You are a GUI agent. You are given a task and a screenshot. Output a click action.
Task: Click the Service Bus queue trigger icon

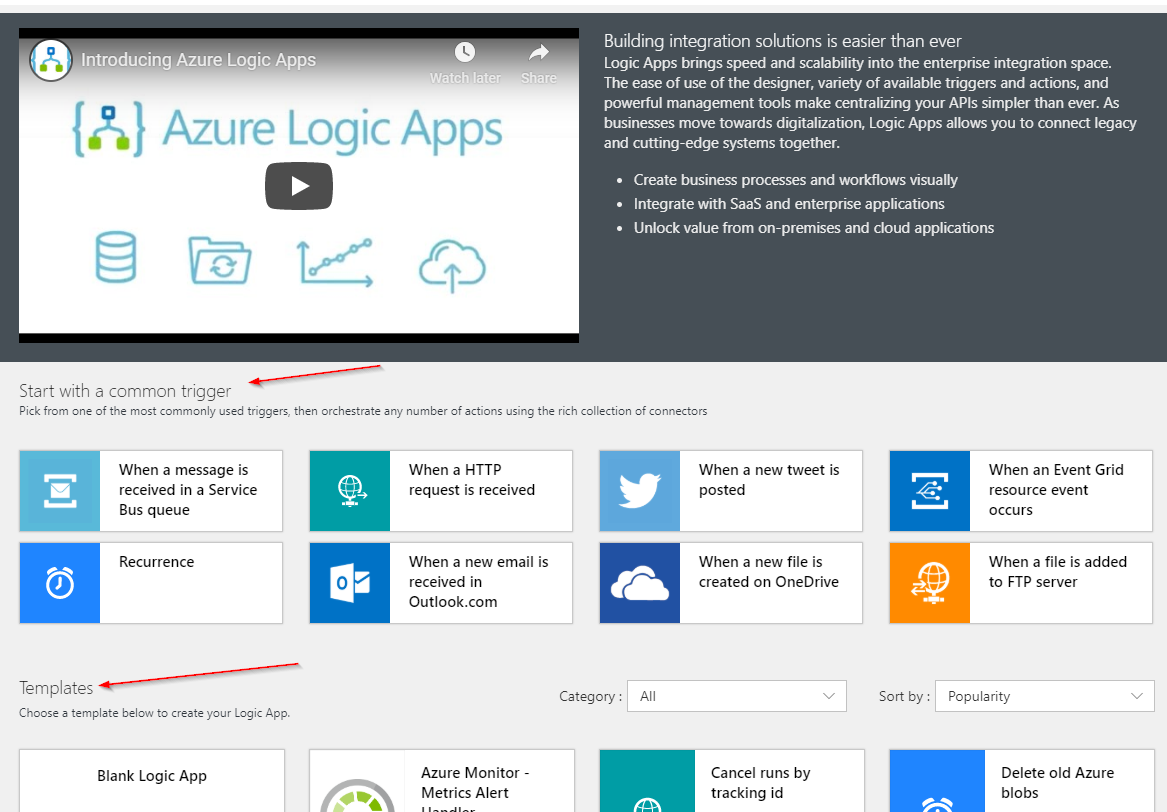pos(59,490)
